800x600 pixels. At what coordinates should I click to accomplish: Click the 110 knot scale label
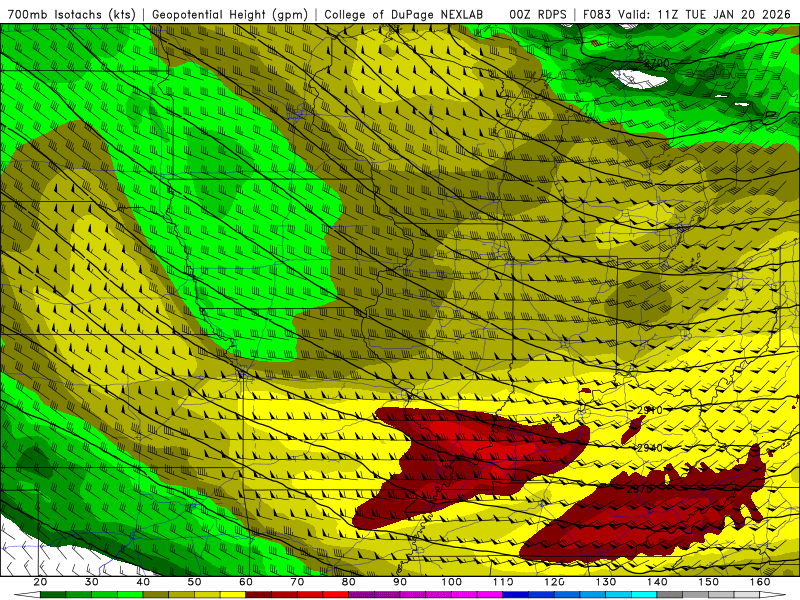503,582
